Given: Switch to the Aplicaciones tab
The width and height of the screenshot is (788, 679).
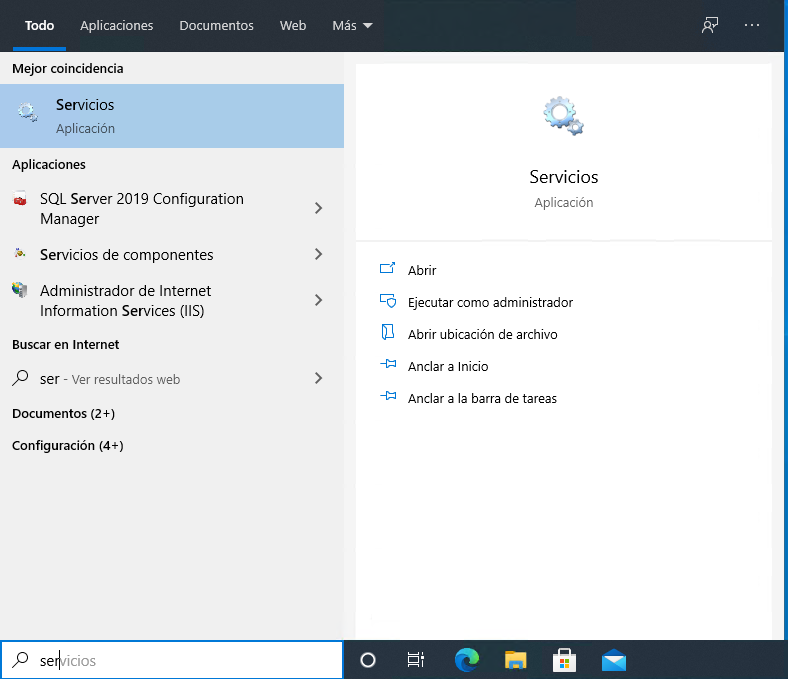Looking at the screenshot, I should click(117, 25).
